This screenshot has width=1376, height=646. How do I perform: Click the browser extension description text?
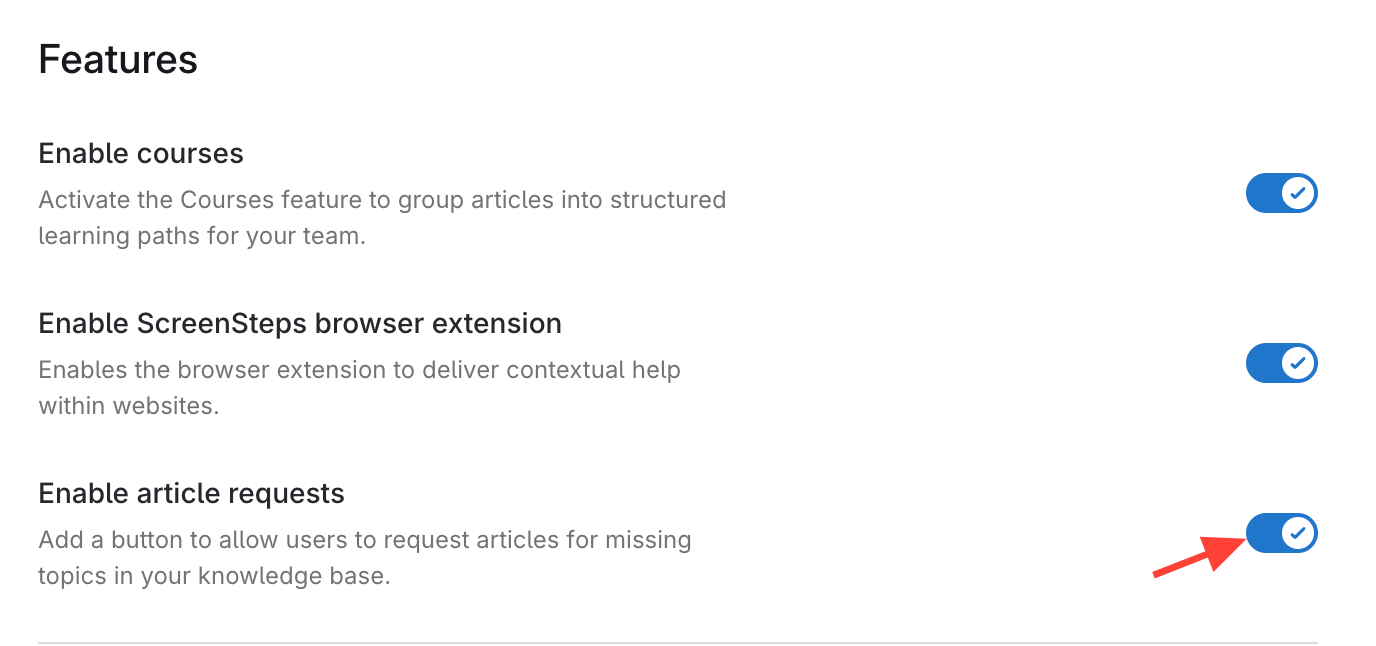[x=359, y=370]
